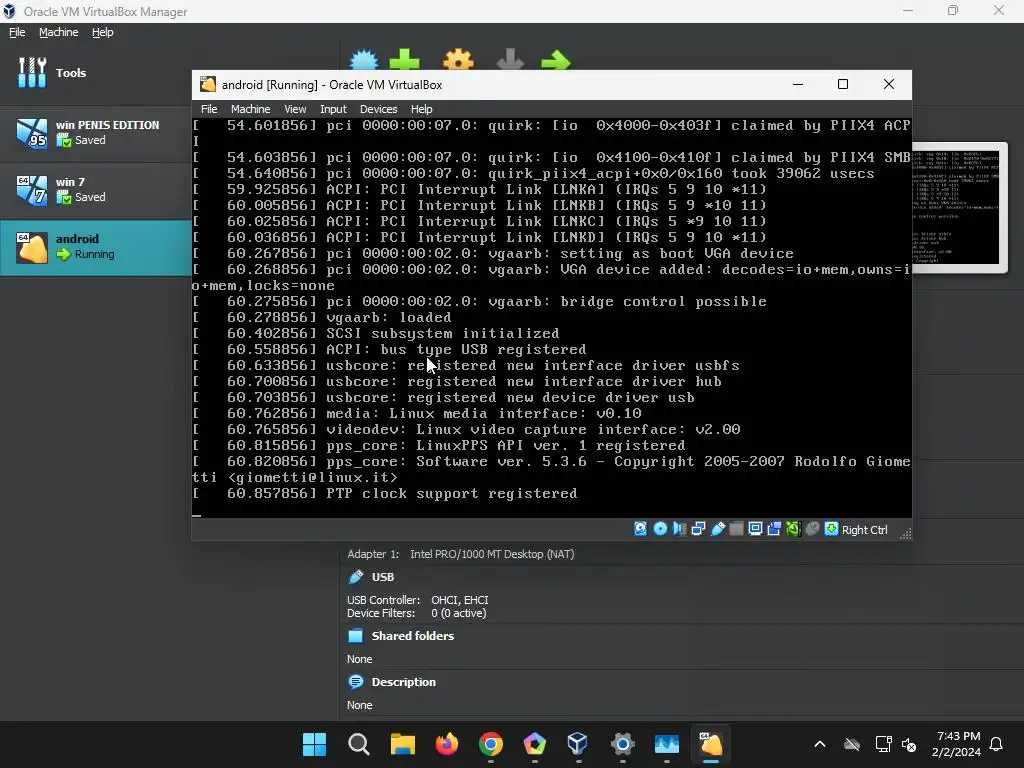
Task: Maximize the android VM window
Action: 843,84
